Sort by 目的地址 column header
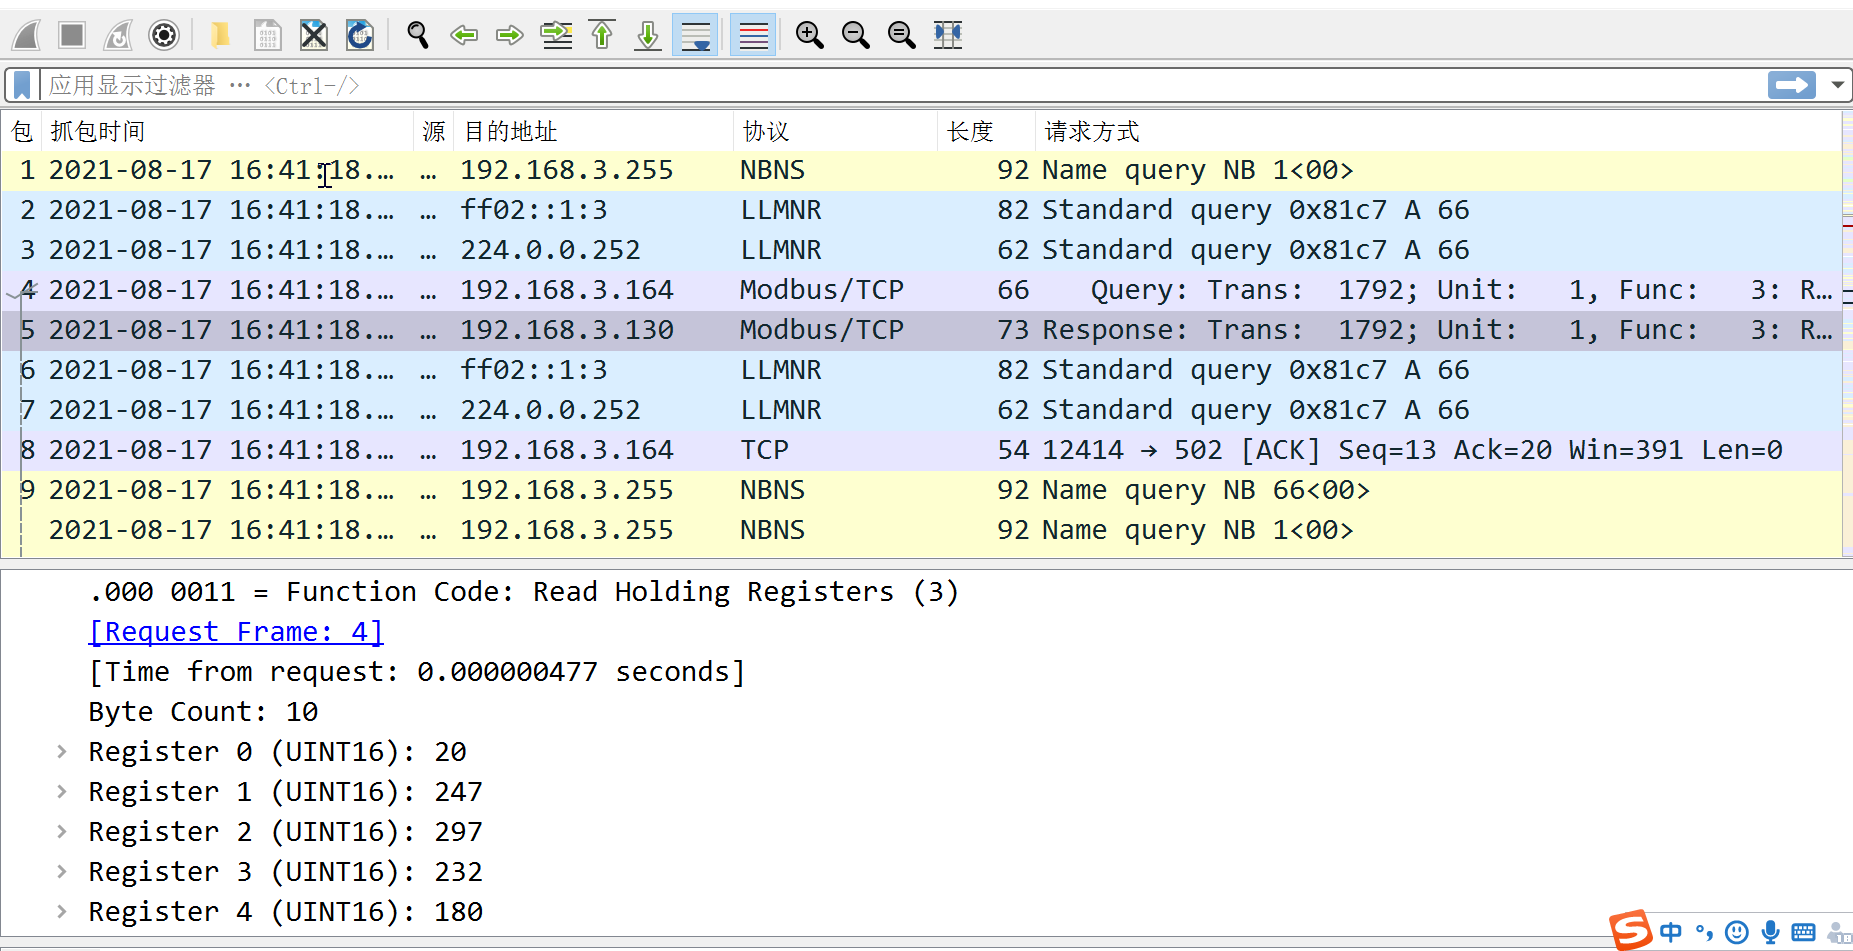 tap(594, 131)
